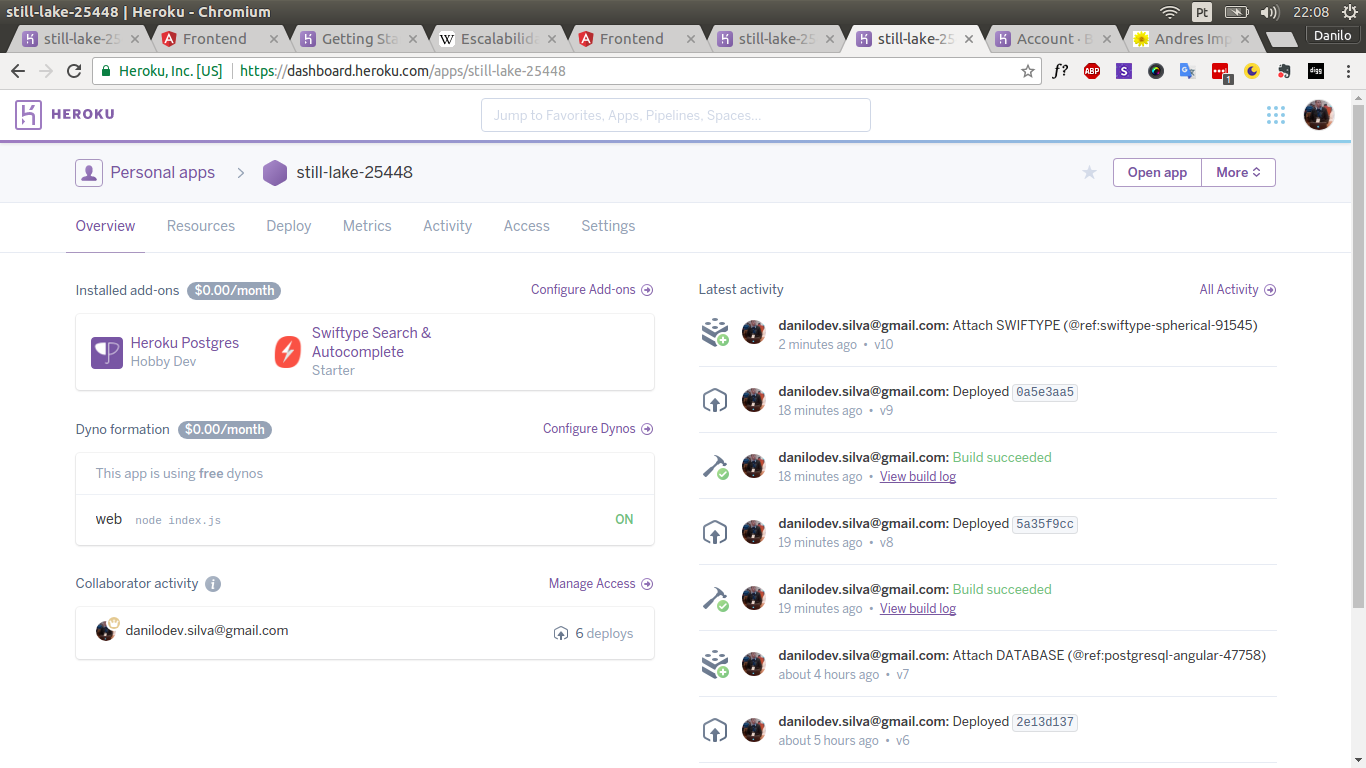Open View build log for 18 minutes ago
Screen dimensions: 1366x768
tap(918, 477)
